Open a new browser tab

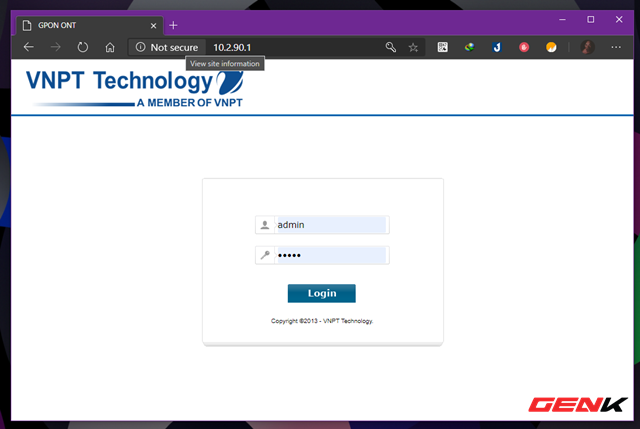point(173,25)
